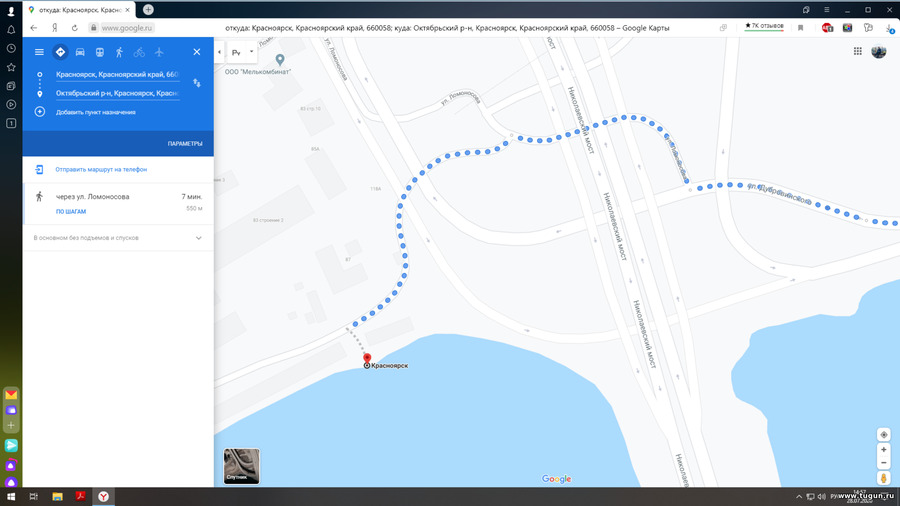Screen dimensions: 900x506
Task: Edit the starting point Красноярск field
Action: pos(118,75)
